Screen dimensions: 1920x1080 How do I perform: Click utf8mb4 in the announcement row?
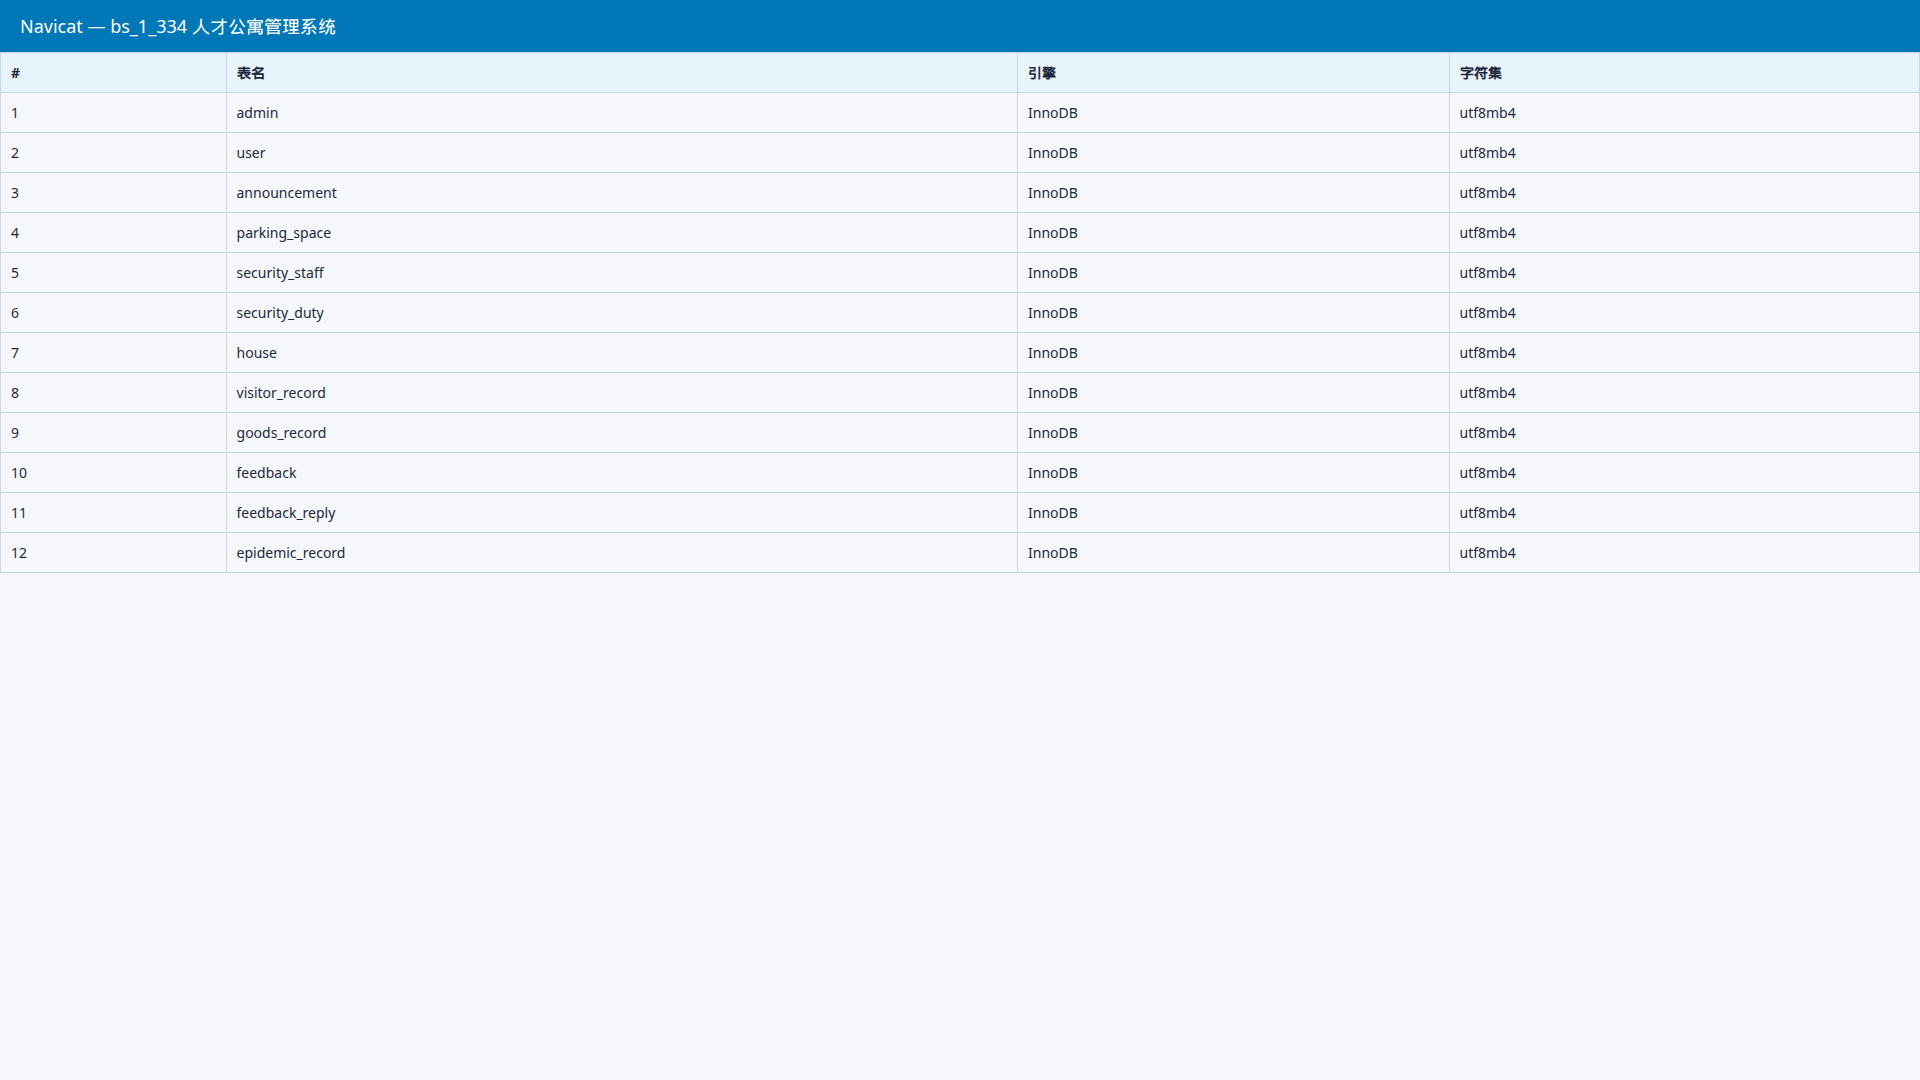click(1487, 193)
